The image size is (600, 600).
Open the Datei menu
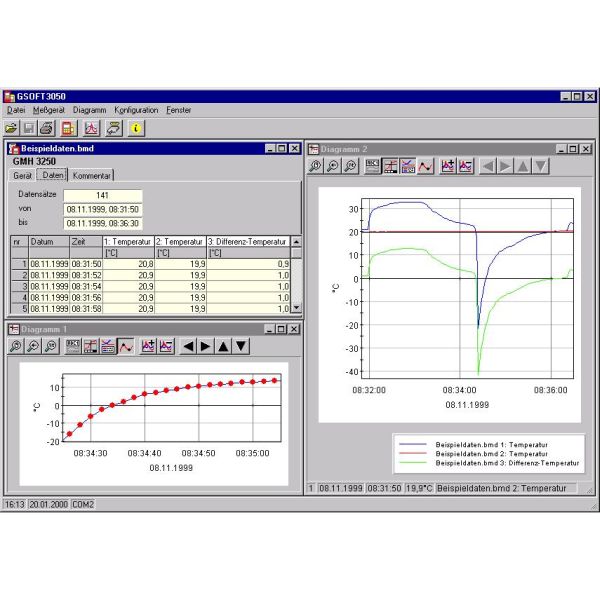(x=16, y=110)
